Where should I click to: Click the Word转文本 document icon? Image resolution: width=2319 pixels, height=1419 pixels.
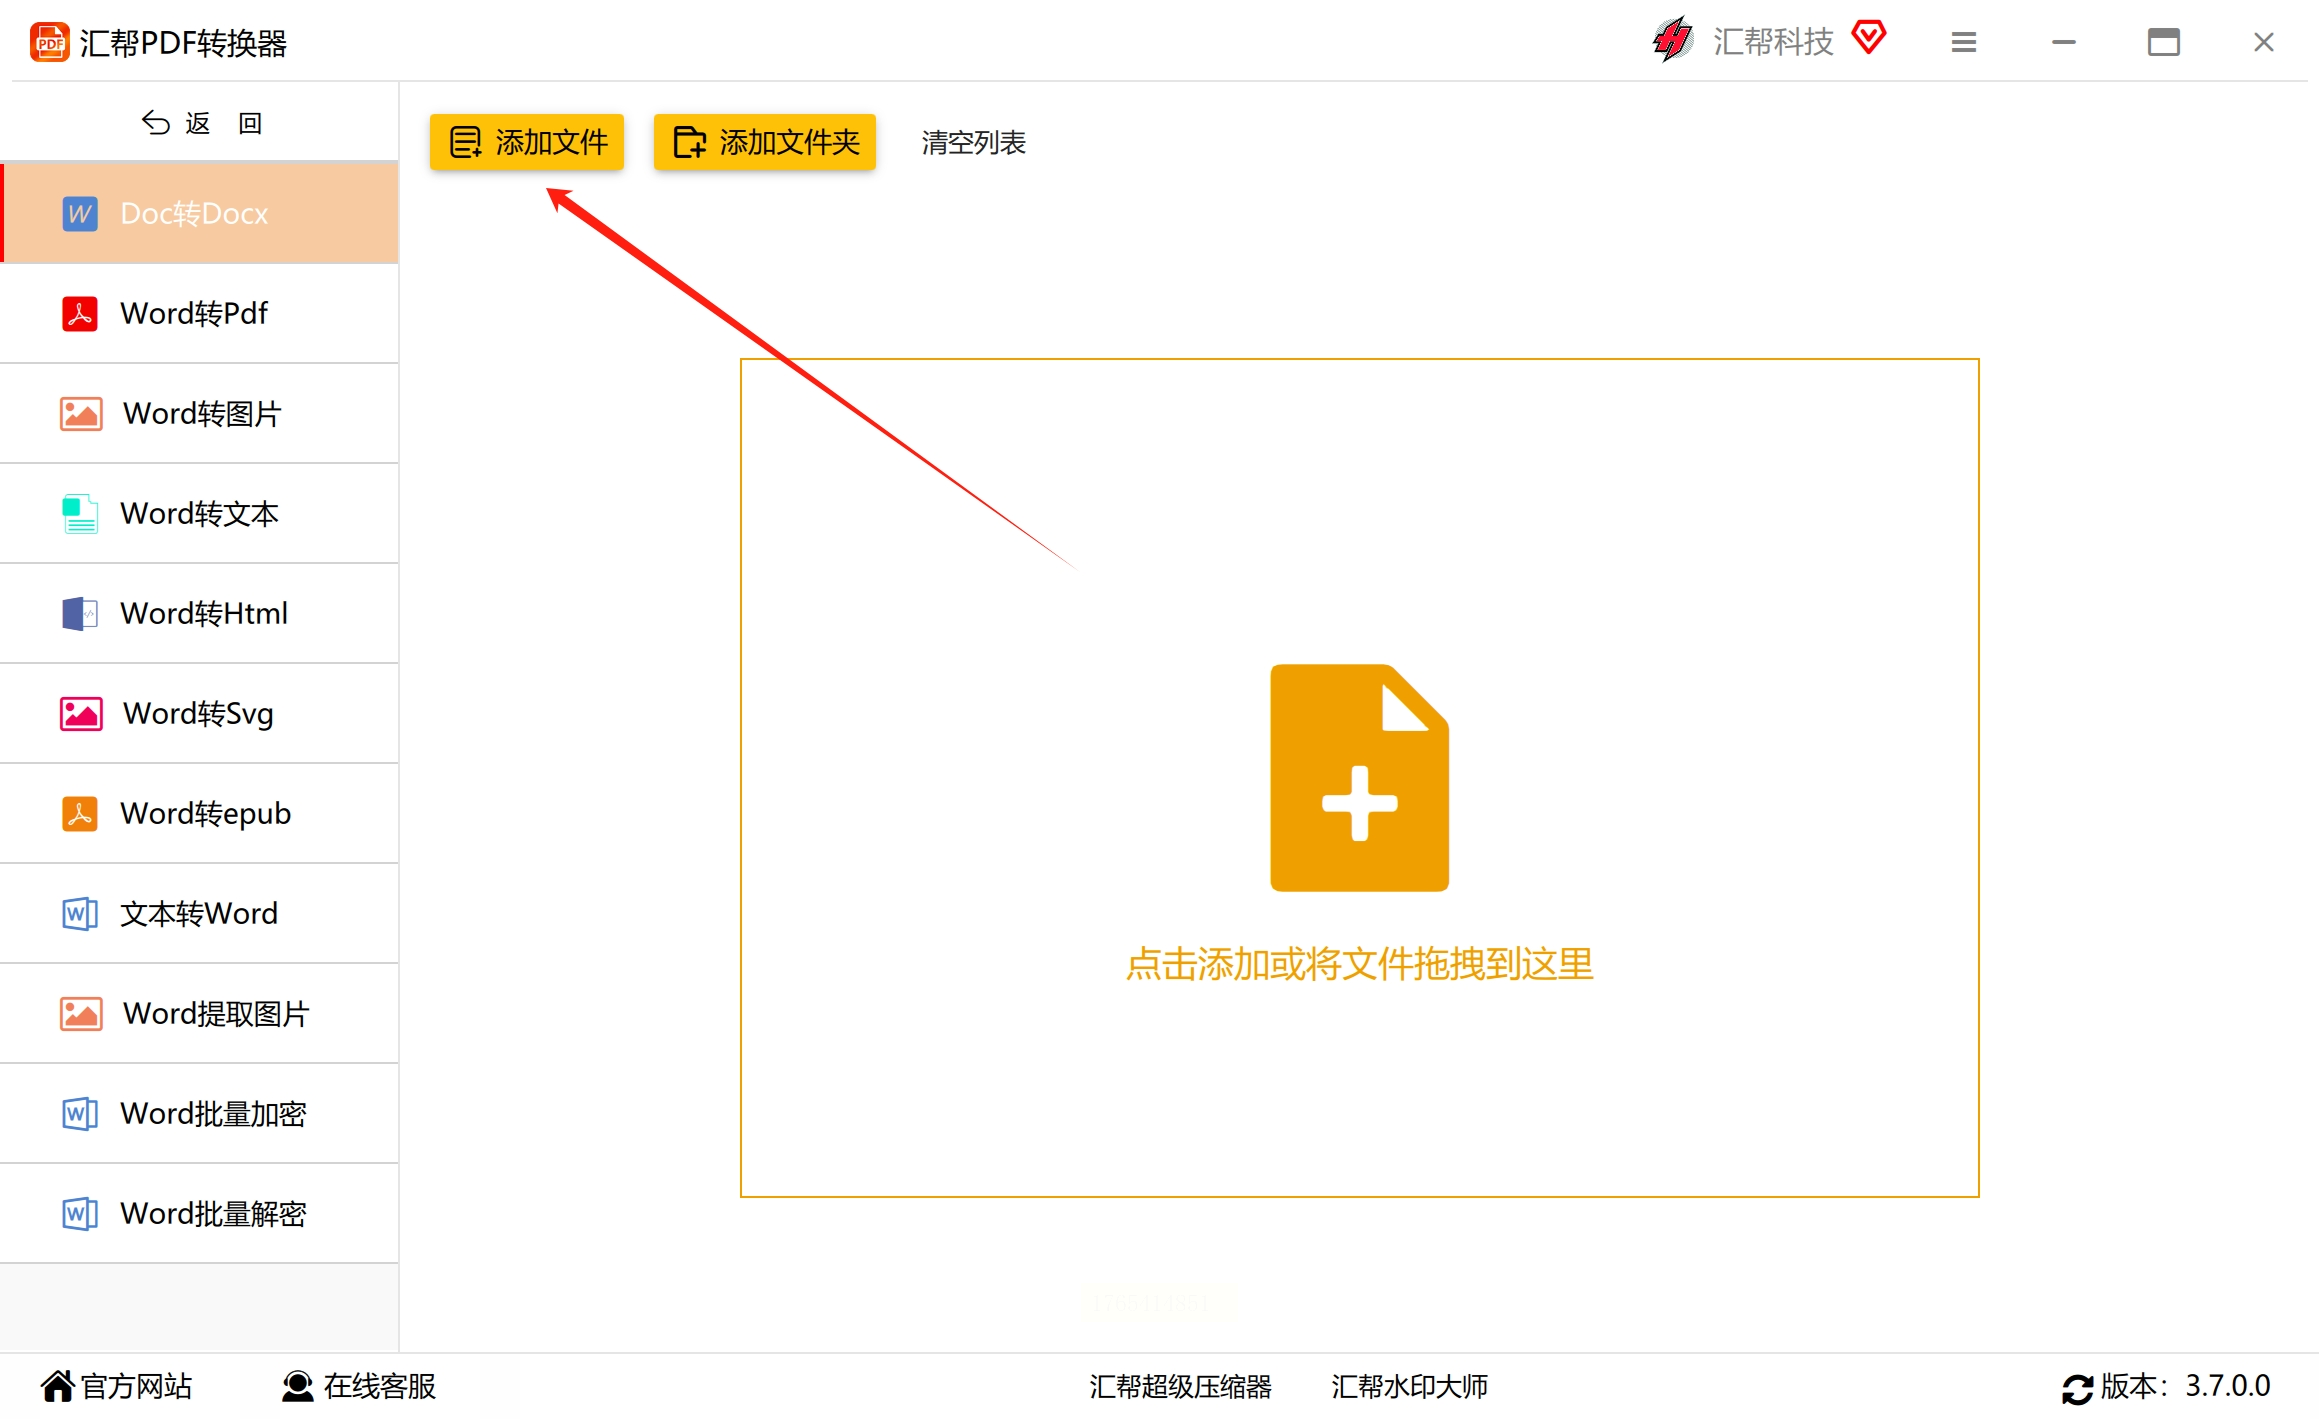coord(80,514)
